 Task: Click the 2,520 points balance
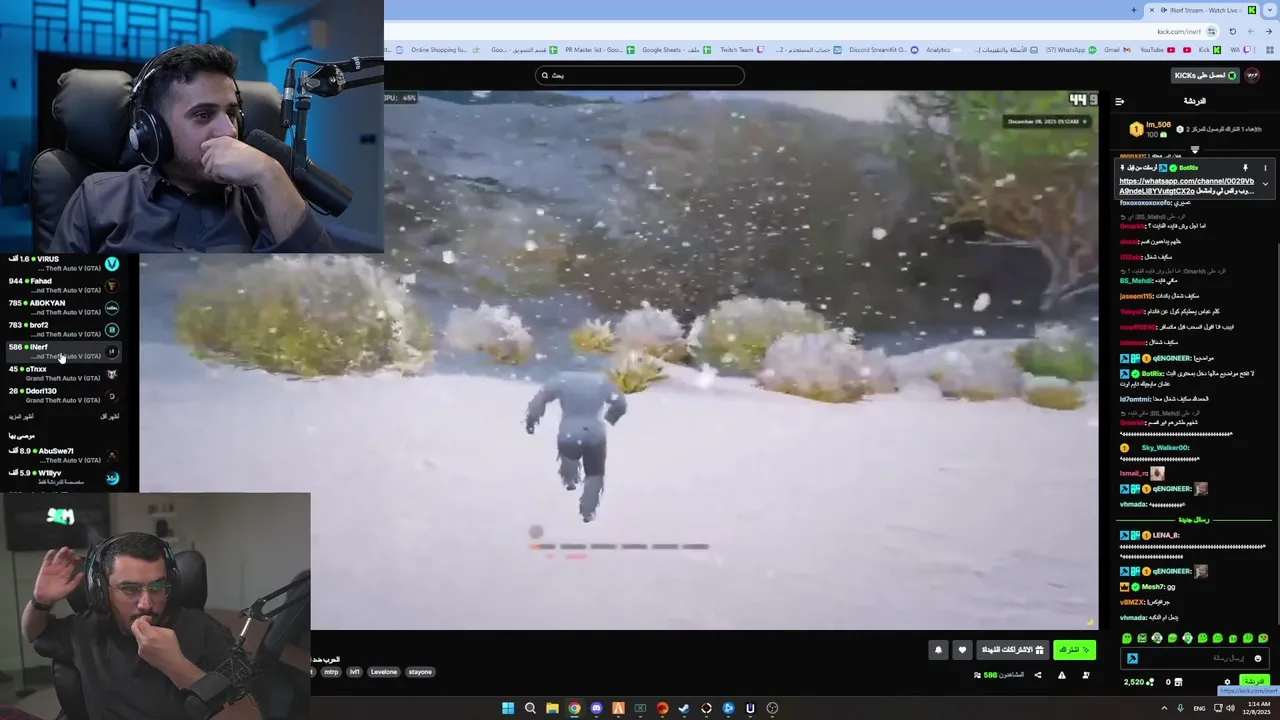(x=1138, y=682)
